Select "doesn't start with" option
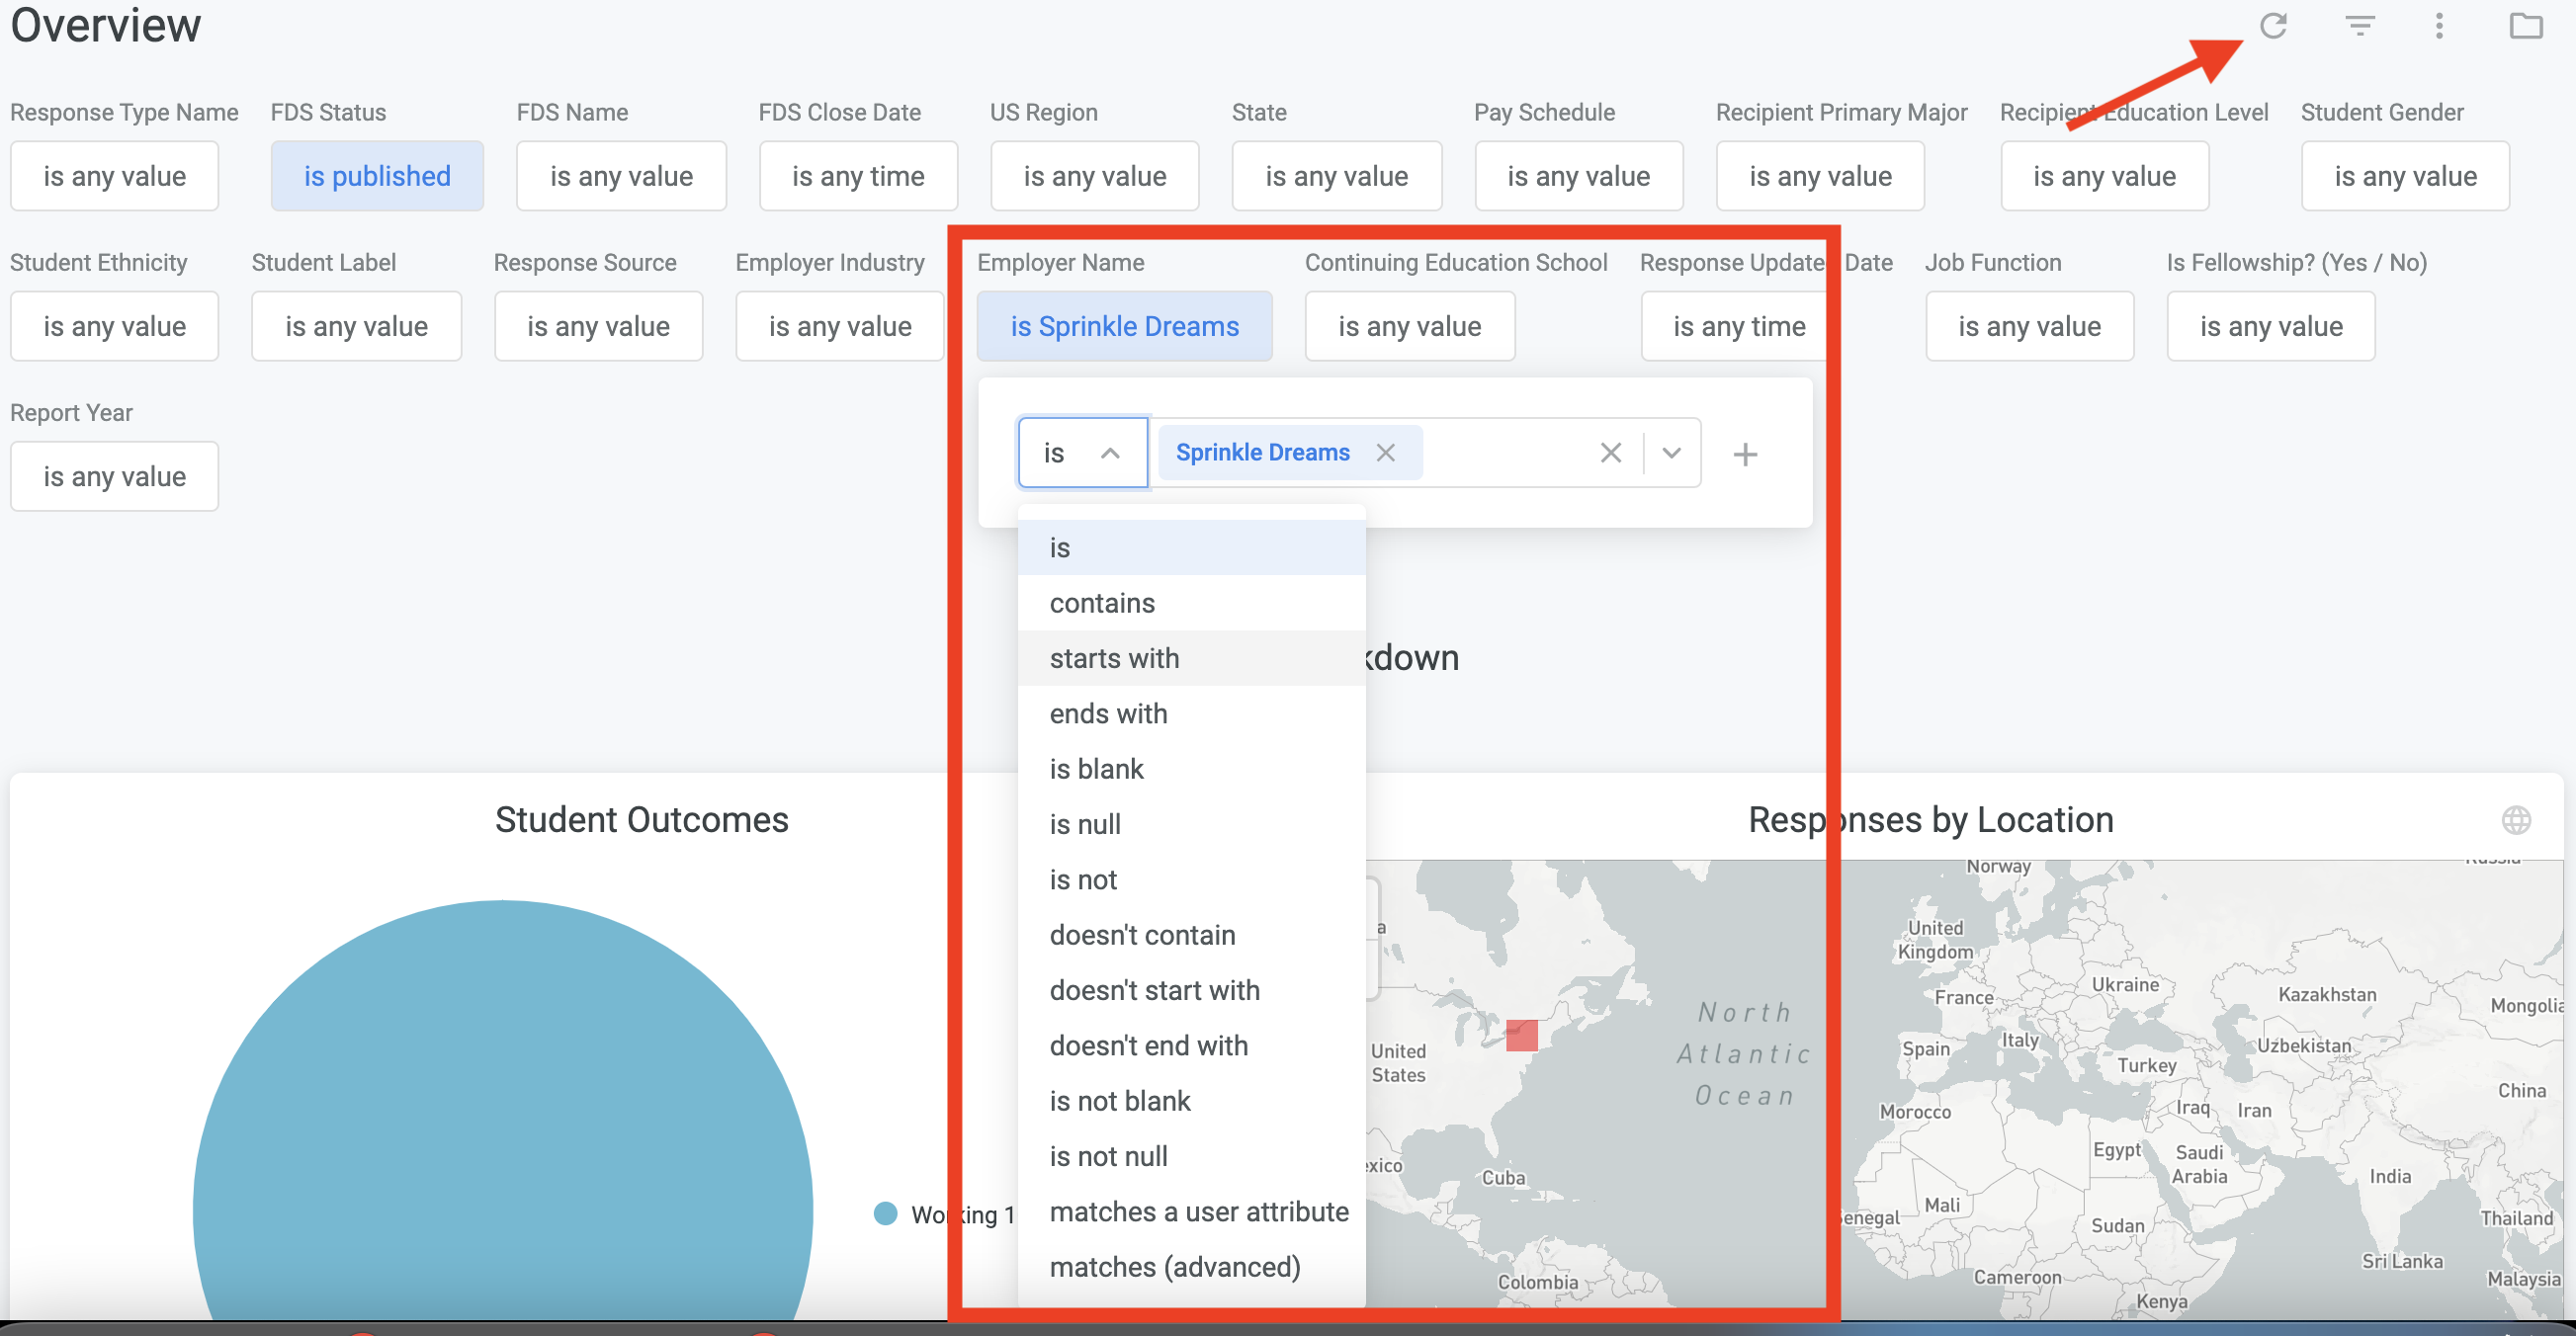Image resolution: width=2576 pixels, height=1336 pixels. [1191, 990]
